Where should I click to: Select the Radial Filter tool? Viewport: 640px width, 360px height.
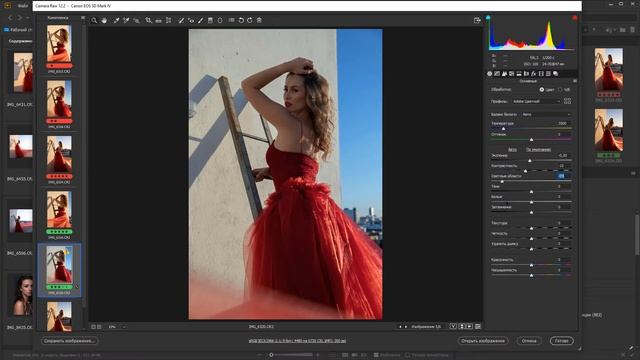point(220,20)
